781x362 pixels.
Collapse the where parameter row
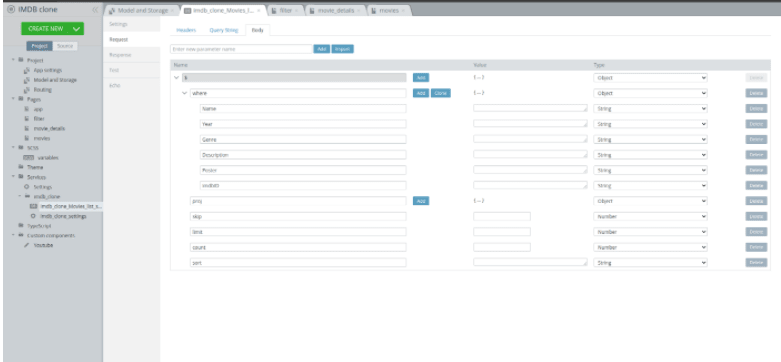tap(185, 93)
